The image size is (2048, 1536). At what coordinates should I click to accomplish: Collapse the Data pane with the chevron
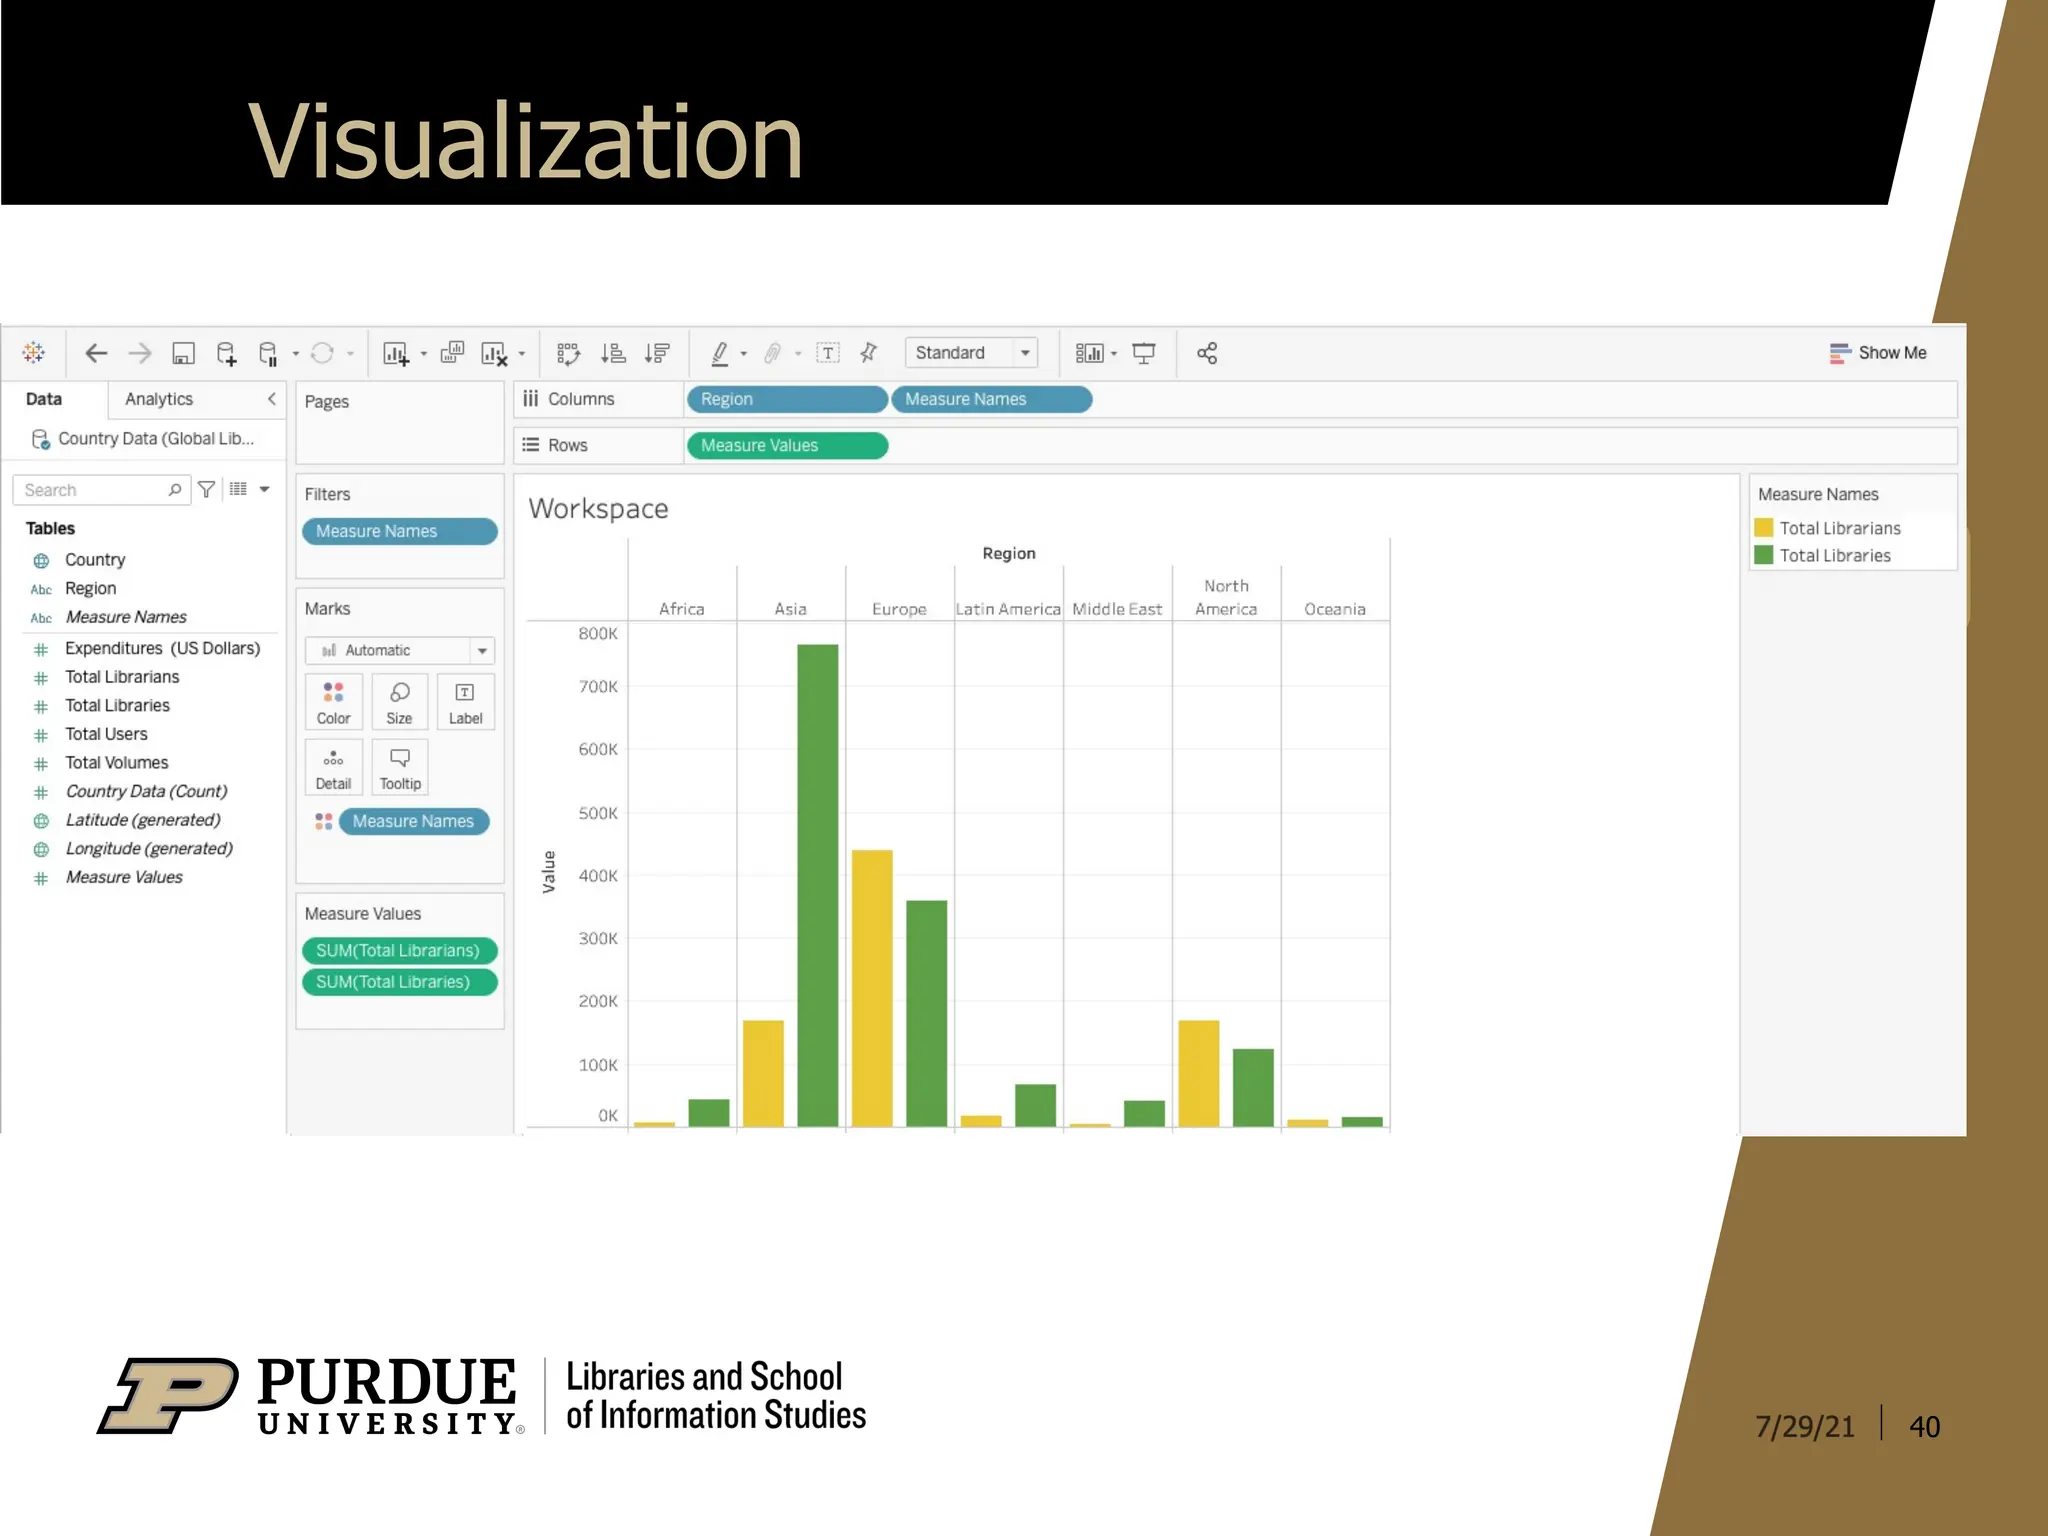click(271, 399)
